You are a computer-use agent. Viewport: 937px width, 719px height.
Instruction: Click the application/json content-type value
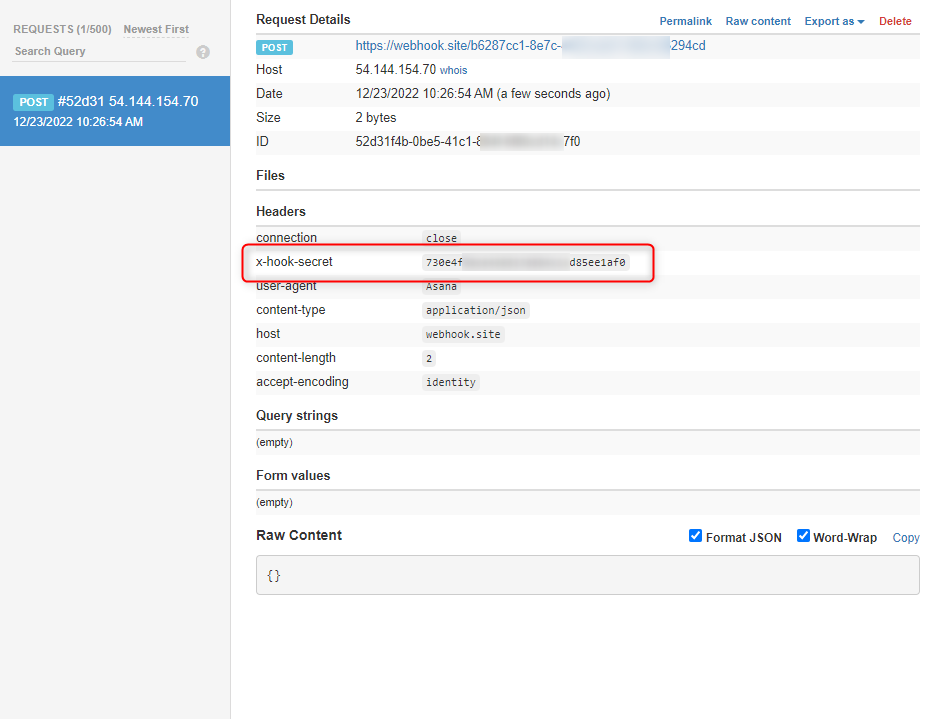click(476, 310)
